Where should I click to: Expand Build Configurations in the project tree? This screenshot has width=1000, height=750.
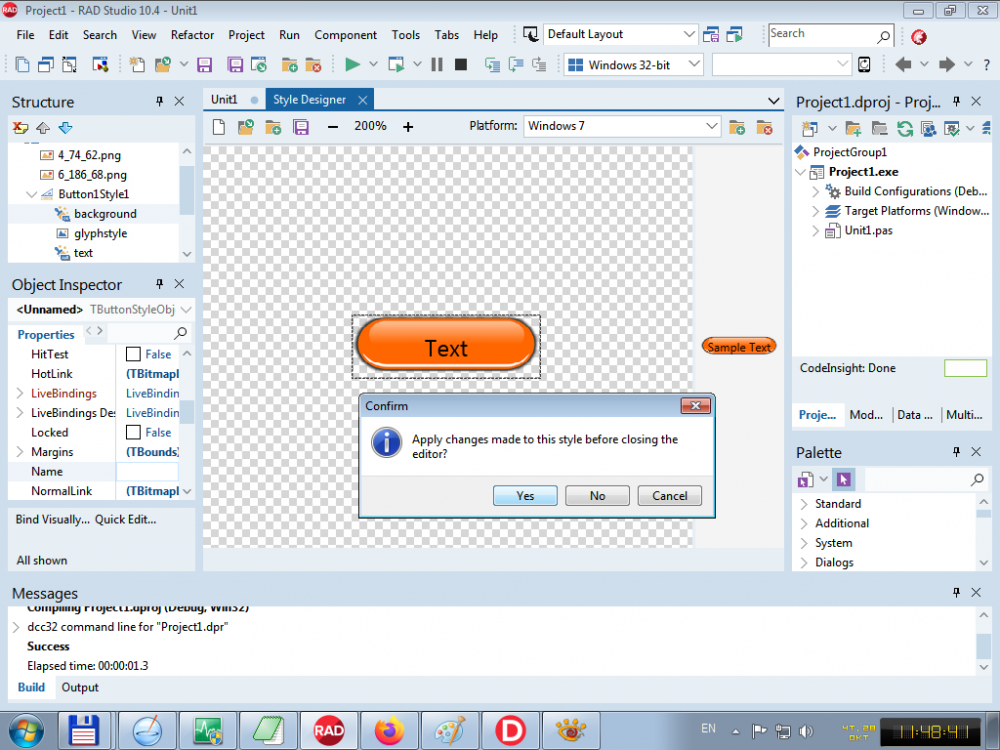point(815,191)
